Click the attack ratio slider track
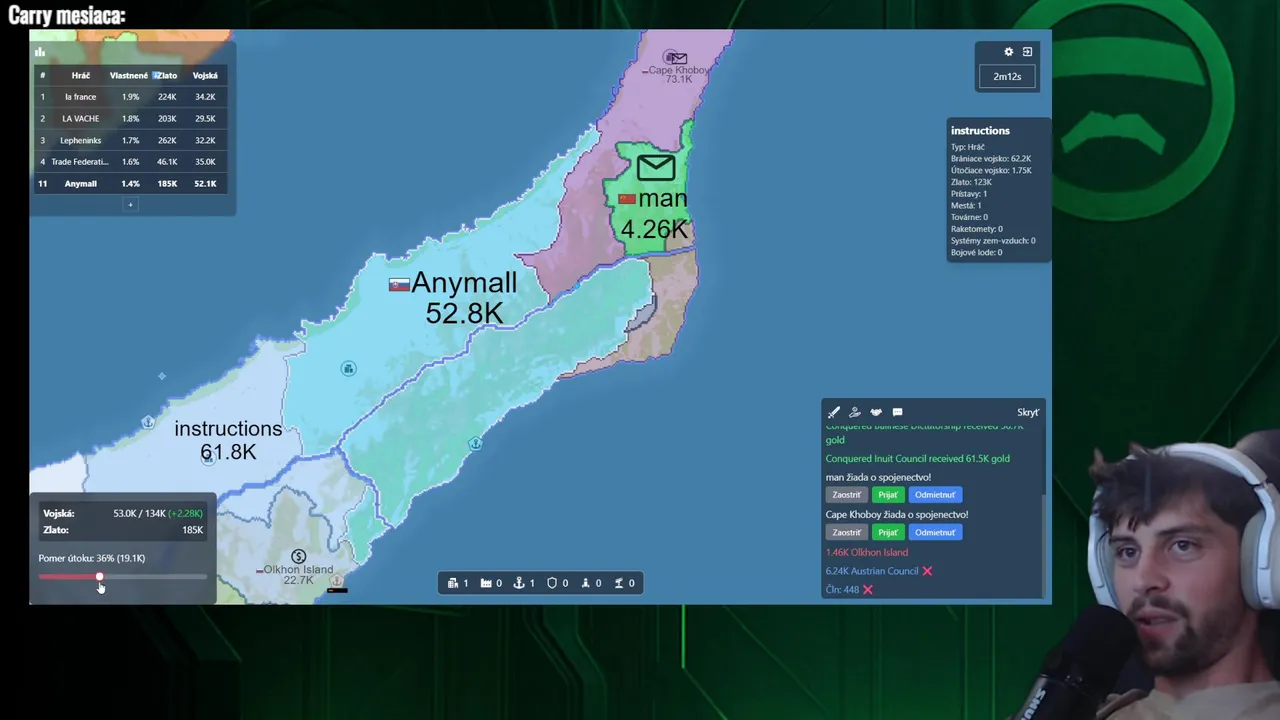The width and height of the screenshot is (1280, 720). [122, 577]
